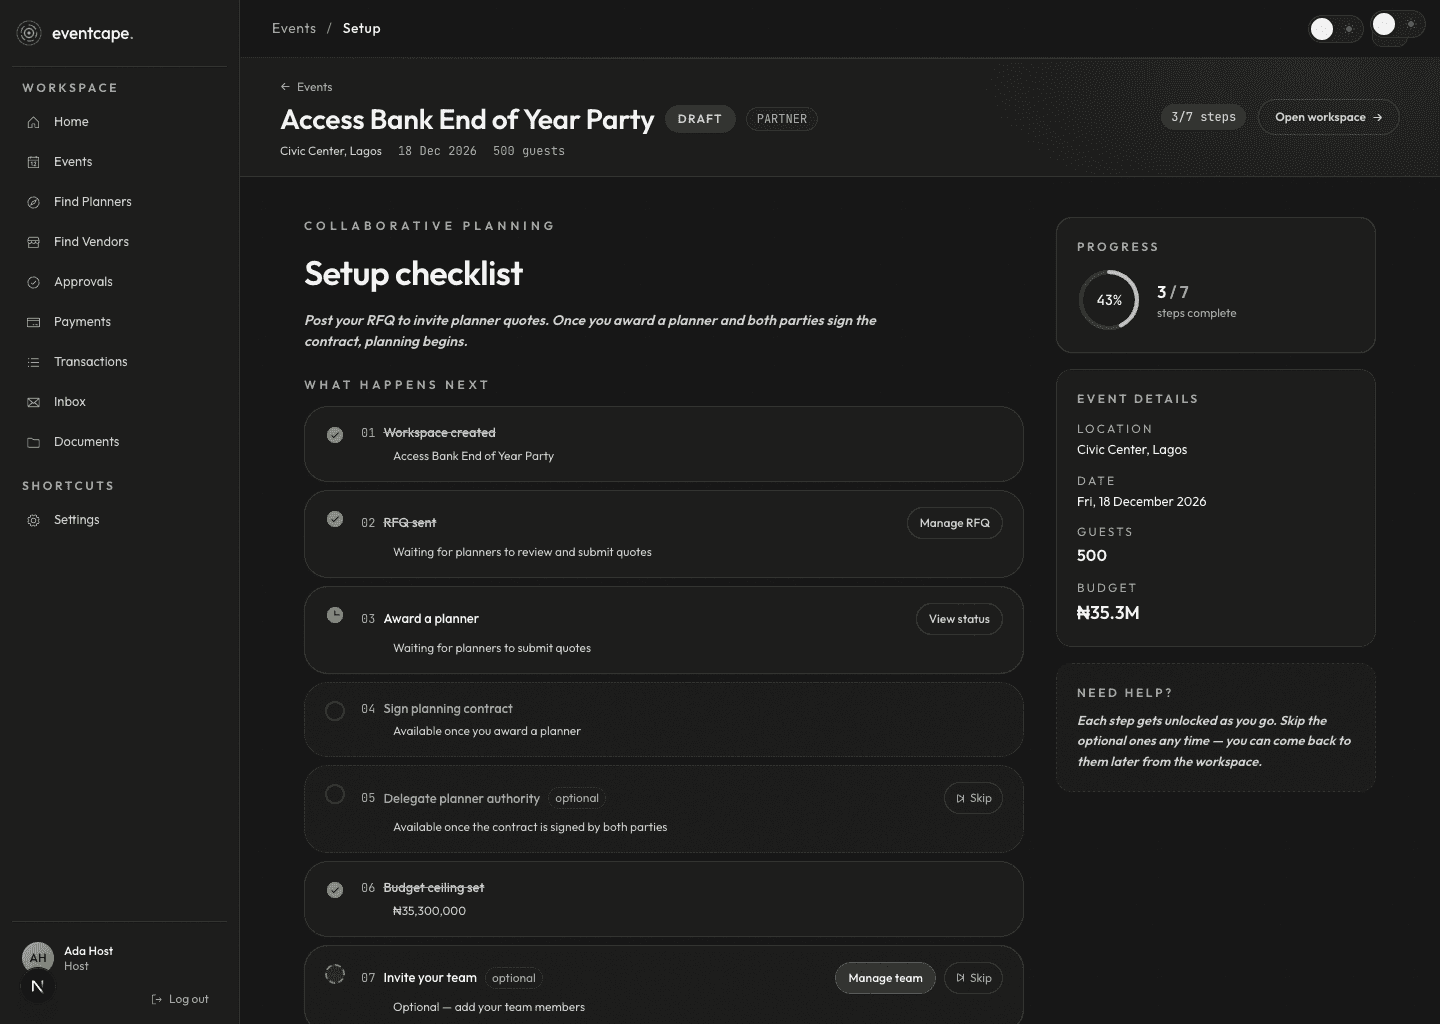Click the AH user avatar
This screenshot has height=1024, width=1440.
tap(38, 957)
